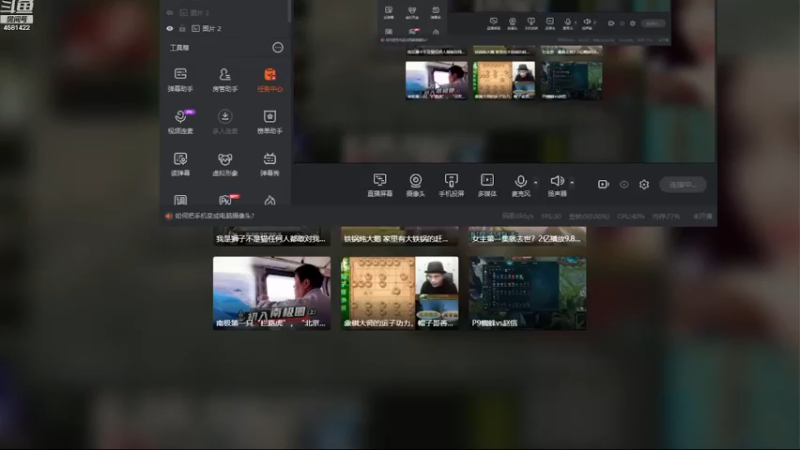Open the 南极 airplane window video thumbnail
Screen dimensions: 800x450
click(271, 293)
